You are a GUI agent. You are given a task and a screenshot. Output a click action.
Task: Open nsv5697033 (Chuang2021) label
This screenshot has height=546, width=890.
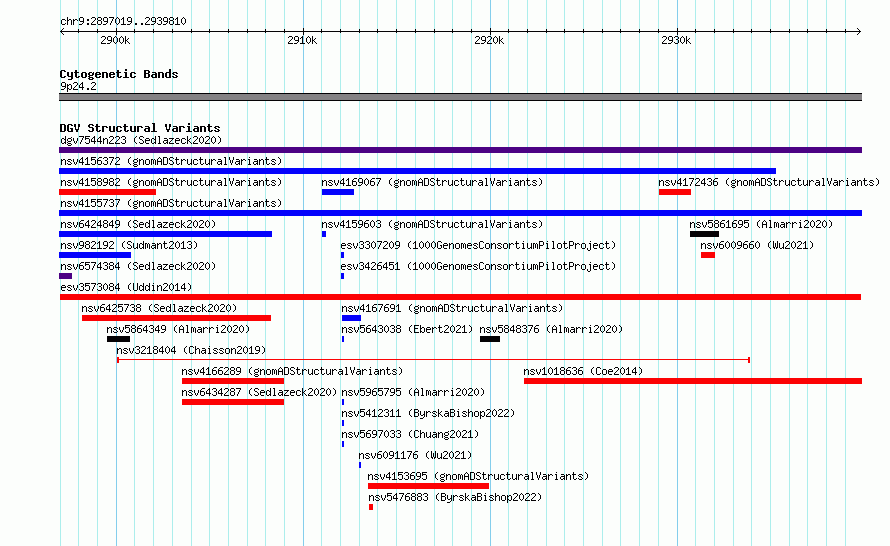(x=410, y=434)
